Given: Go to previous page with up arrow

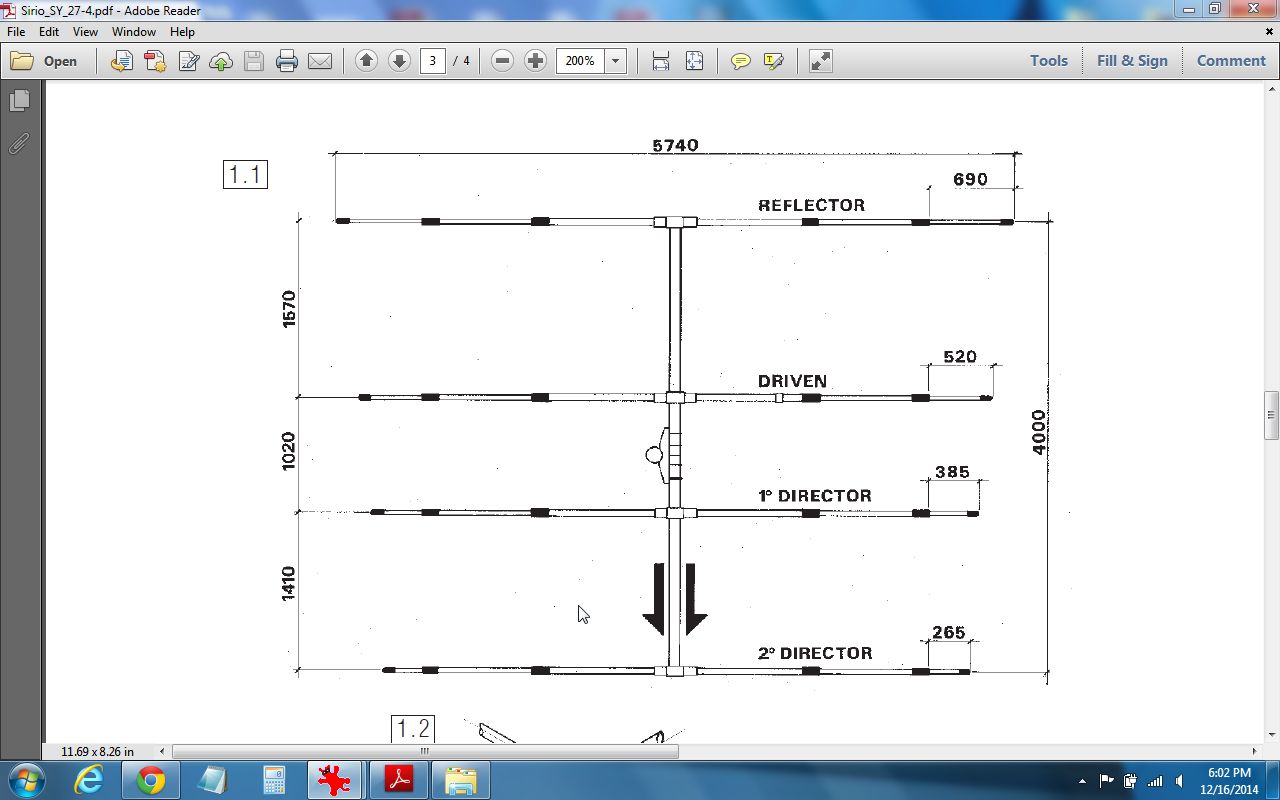Looking at the screenshot, I should point(366,61).
